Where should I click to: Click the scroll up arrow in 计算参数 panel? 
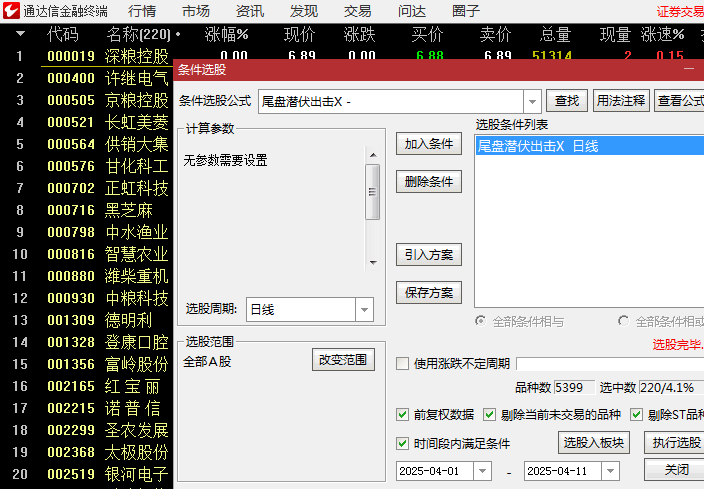pos(373,155)
